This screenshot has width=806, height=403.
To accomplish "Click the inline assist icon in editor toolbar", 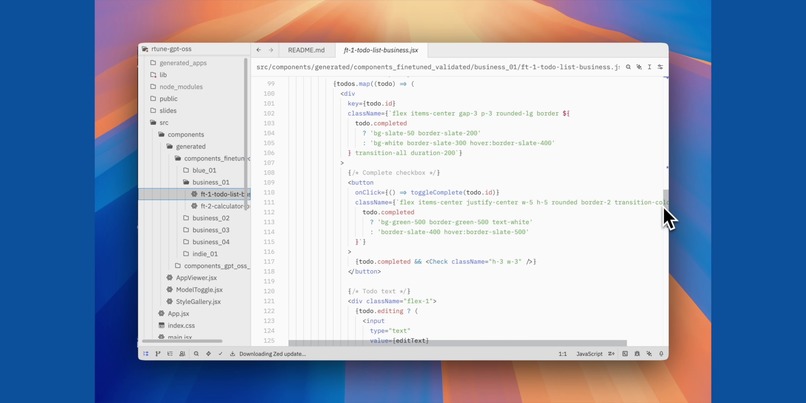I will [x=639, y=67].
